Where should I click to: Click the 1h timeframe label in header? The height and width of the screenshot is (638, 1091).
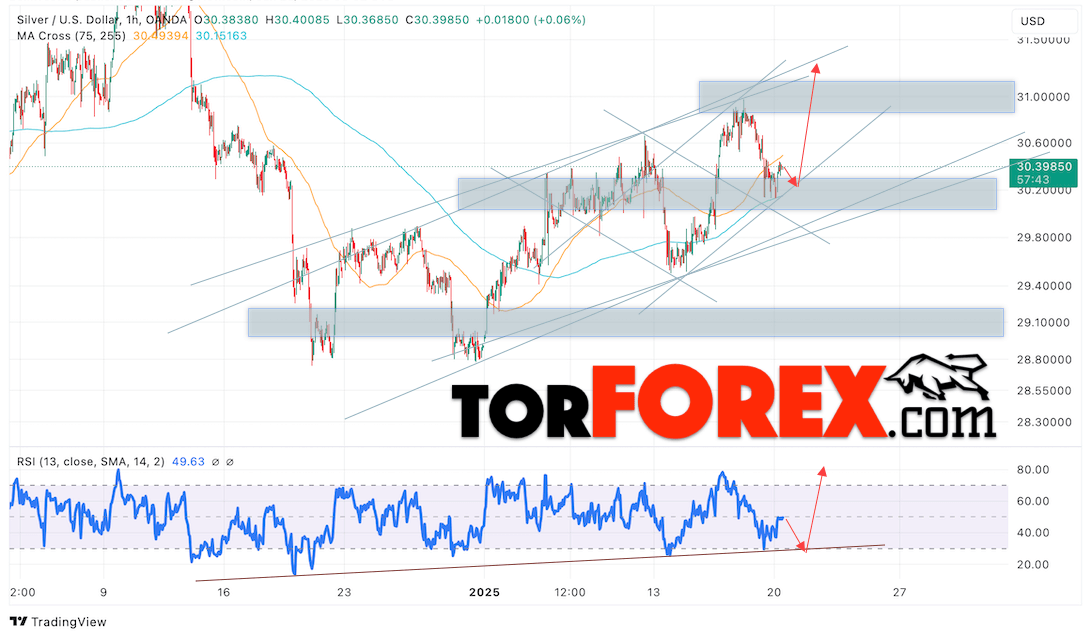(132, 20)
